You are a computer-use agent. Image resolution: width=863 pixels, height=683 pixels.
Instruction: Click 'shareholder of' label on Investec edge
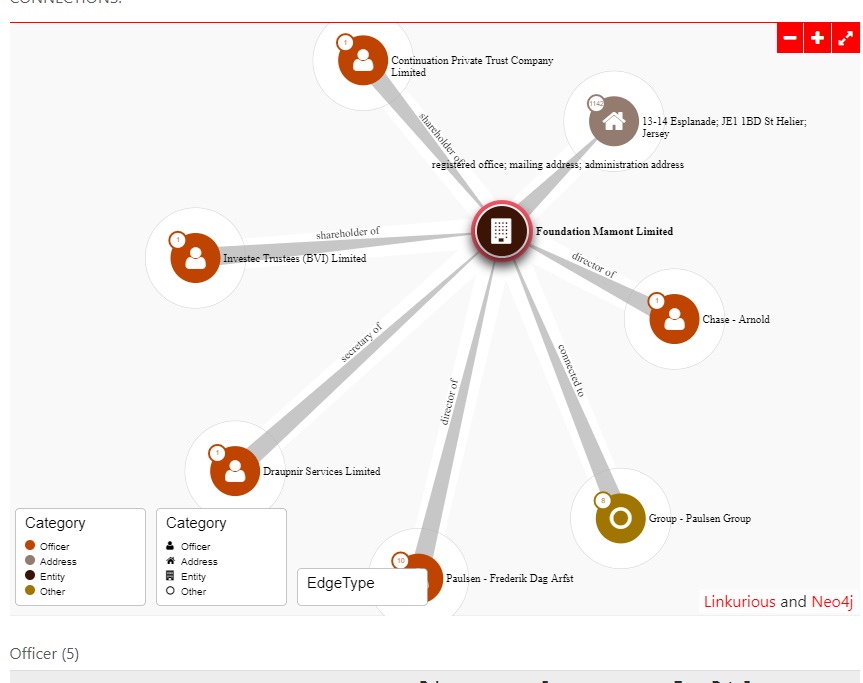click(348, 233)
